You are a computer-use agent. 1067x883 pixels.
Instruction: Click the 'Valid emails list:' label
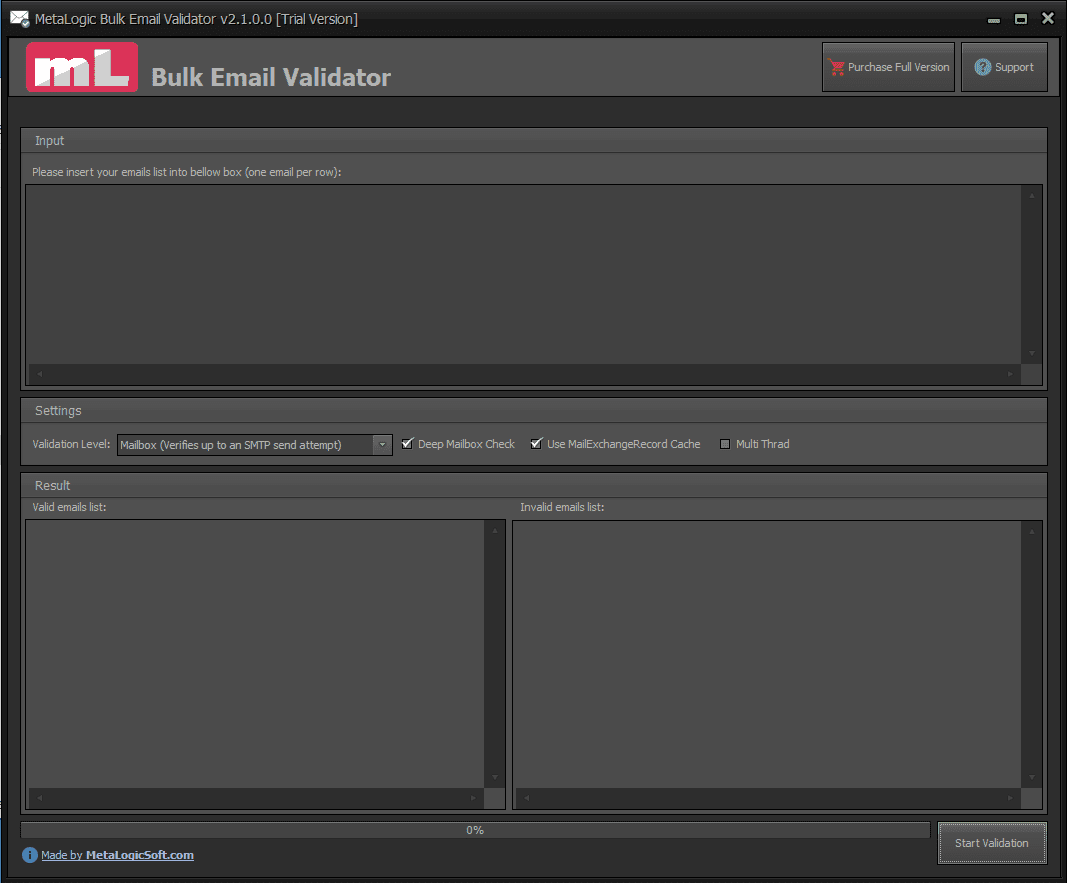tap(69, 507)
